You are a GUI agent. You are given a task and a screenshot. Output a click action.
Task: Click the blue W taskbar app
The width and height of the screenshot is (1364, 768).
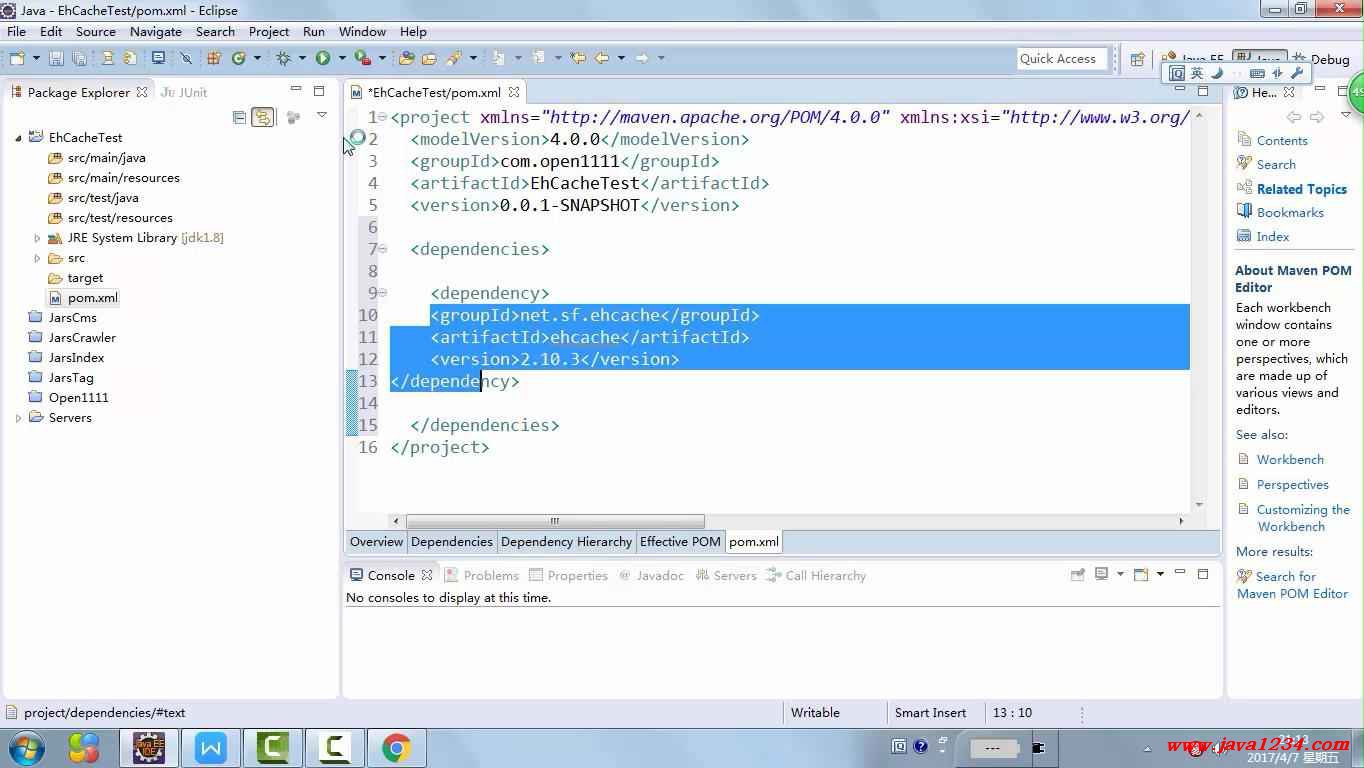pos(211,747)
